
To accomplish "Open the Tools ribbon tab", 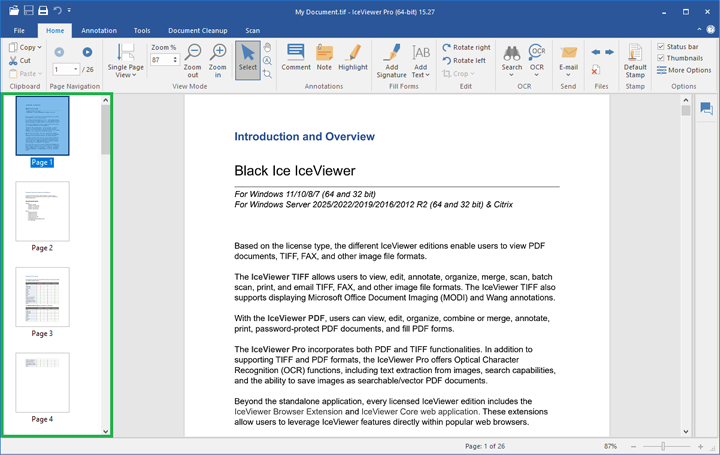I will (142, 30).
